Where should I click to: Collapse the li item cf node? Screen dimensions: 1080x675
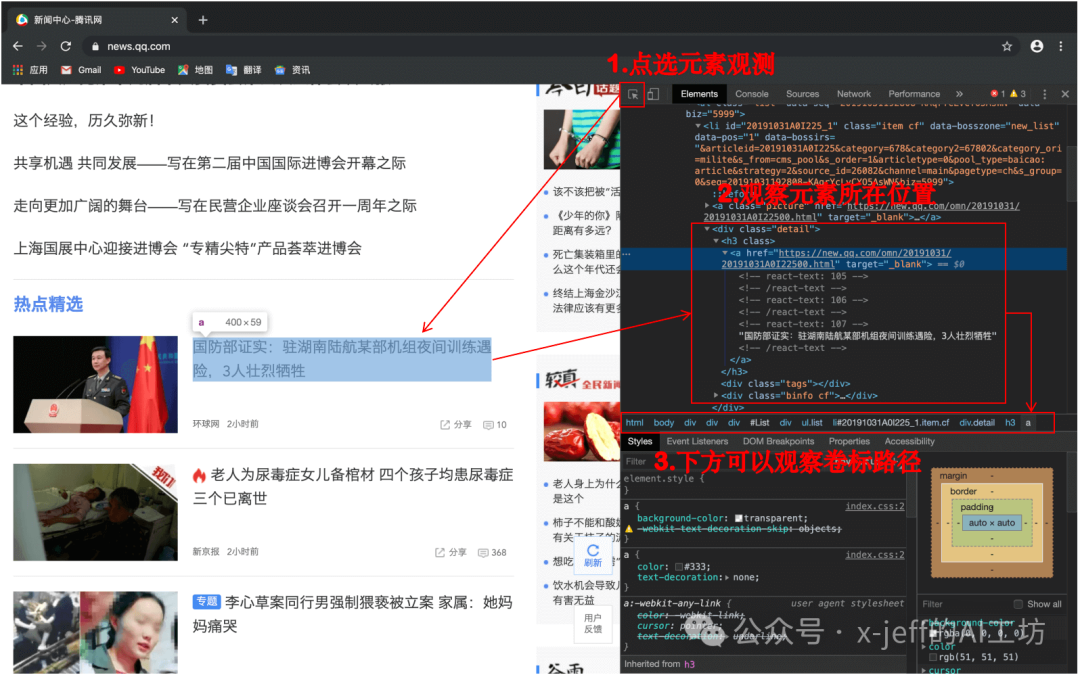coord(698,126)
